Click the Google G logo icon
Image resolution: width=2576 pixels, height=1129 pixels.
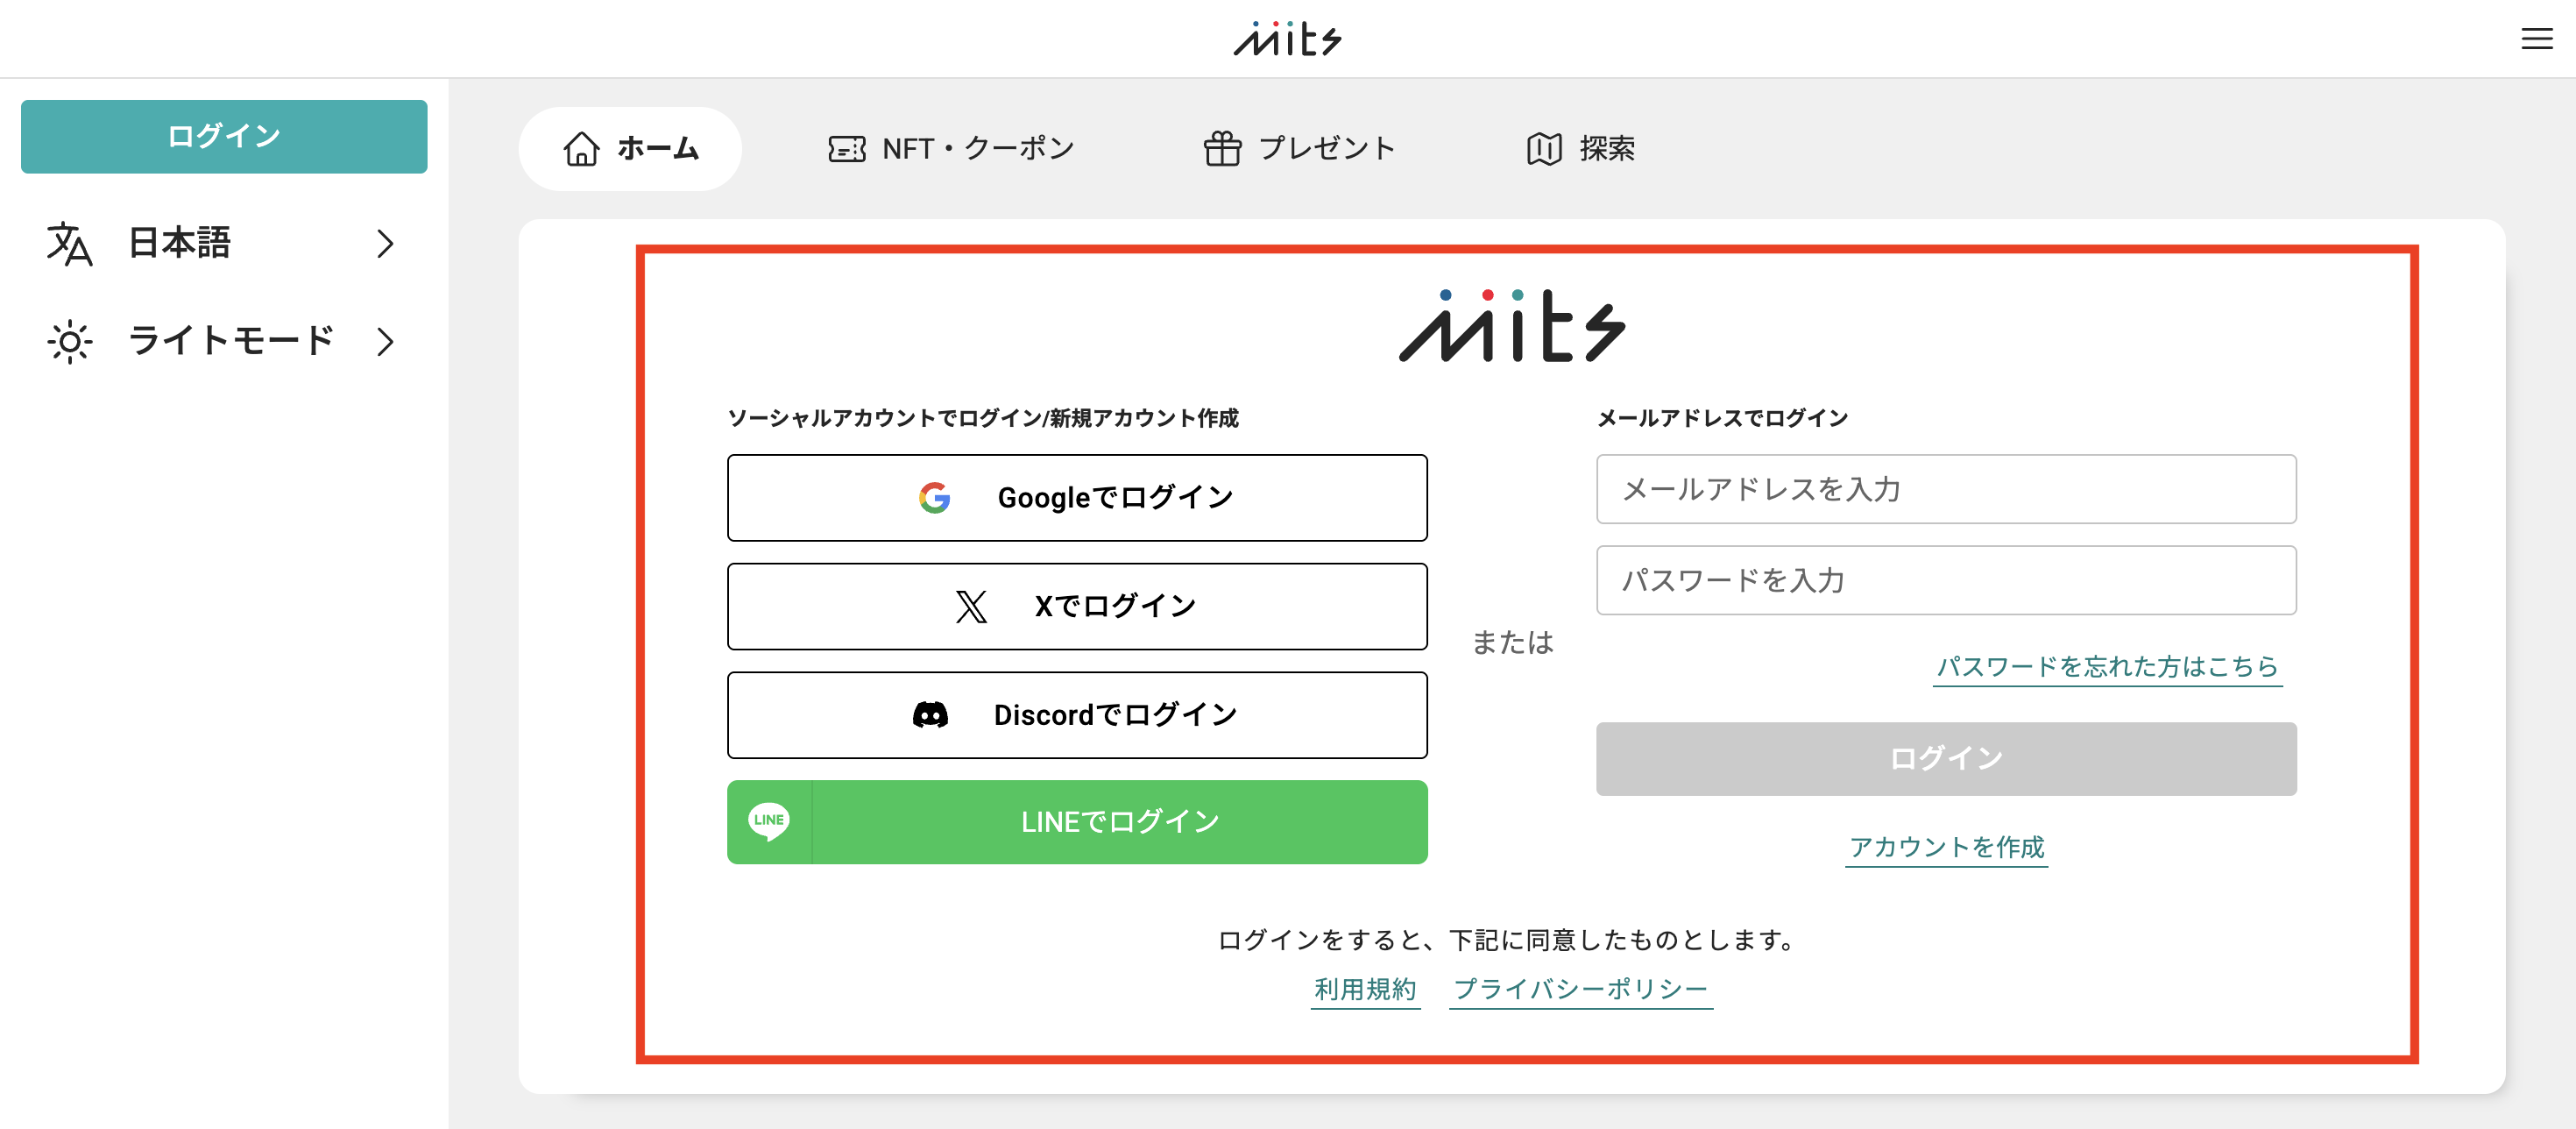pyautogui.click(x=934, y=498)
